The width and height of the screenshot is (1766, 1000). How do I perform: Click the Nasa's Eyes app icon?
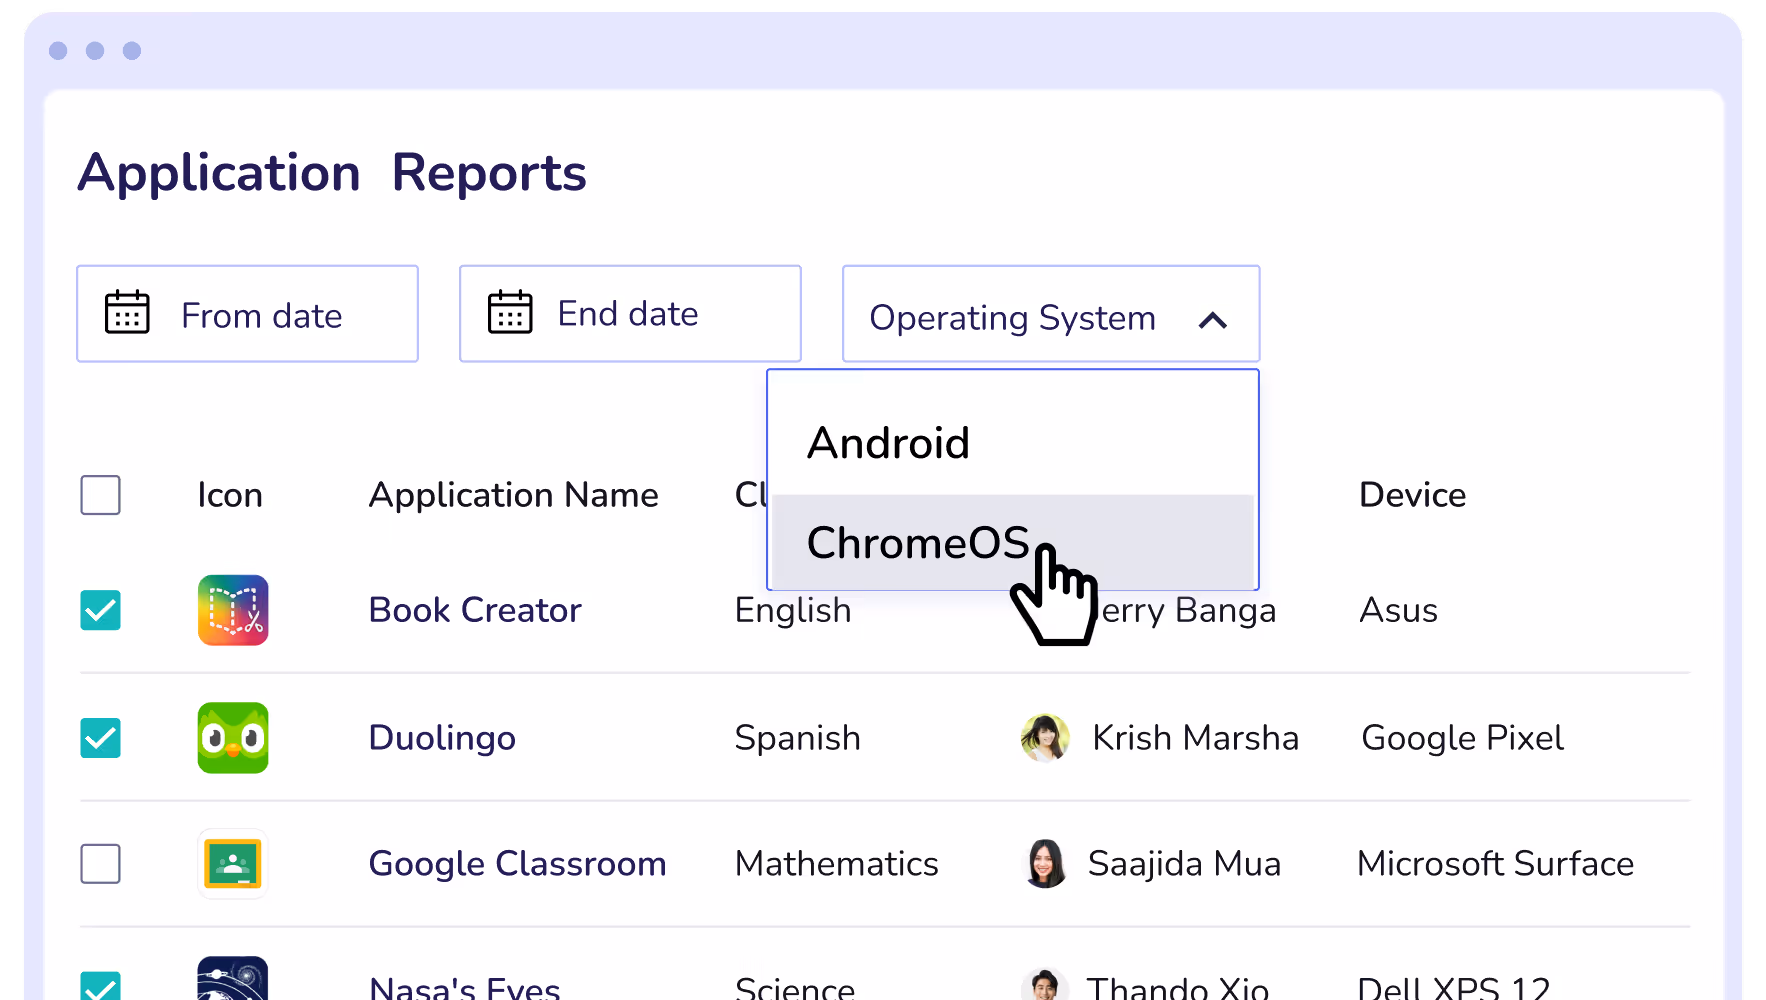pos(233,979)
